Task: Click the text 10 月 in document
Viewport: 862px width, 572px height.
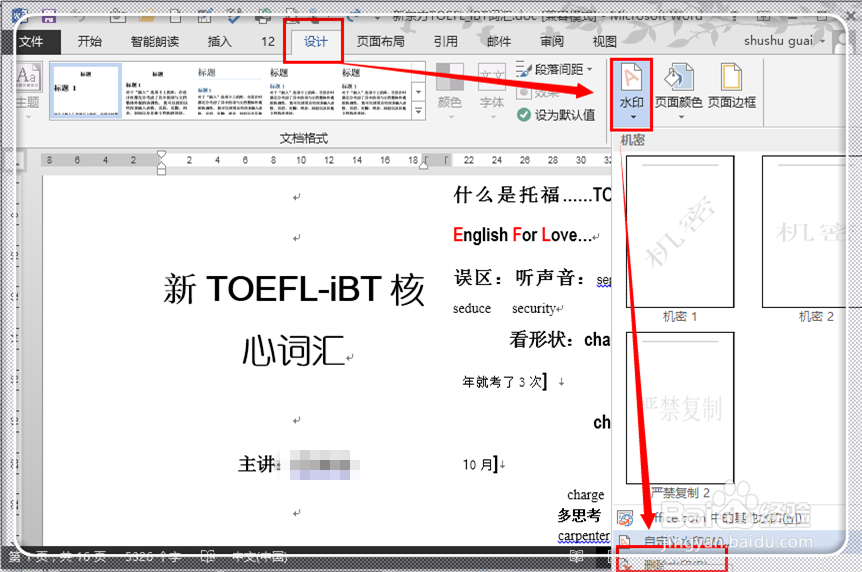Action: click(x=479, y=465)
